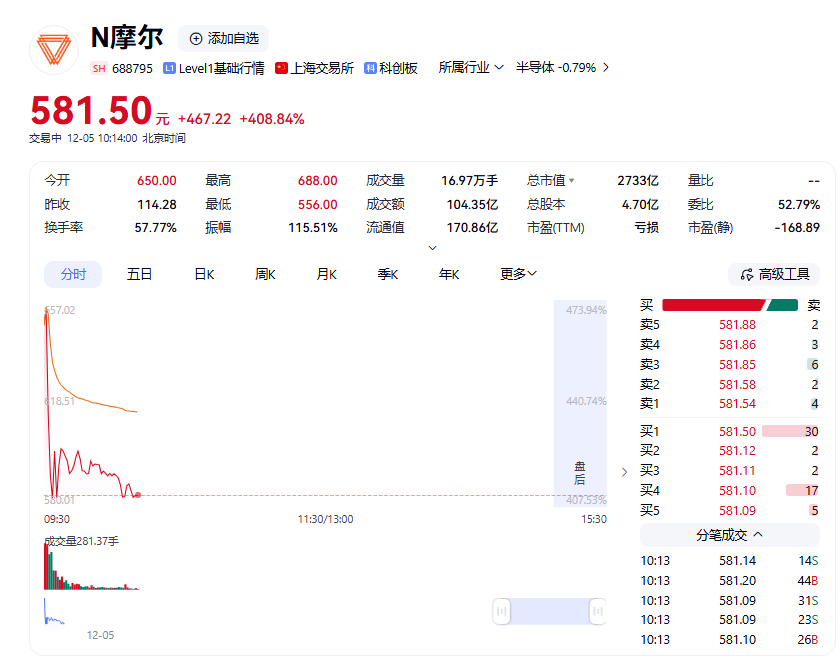This screenshot has height=664, width=838.
Task: Click the 盘后 after-hours area of chart
Action: tap(580, 472)
